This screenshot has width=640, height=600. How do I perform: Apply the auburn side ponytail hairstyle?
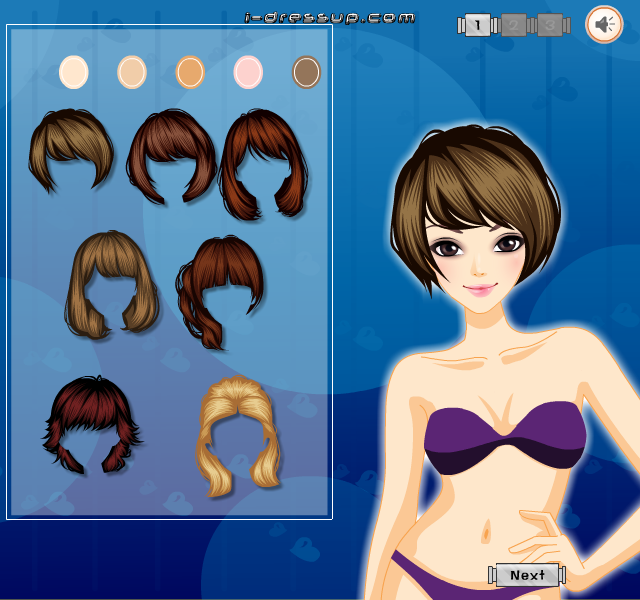pos(219,292)
